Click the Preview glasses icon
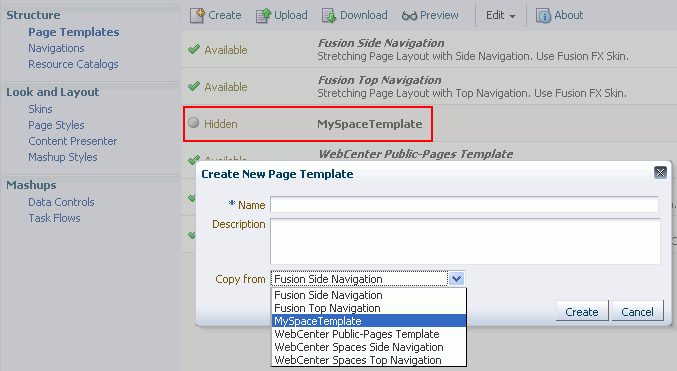Image resolution: width=677 pixels, height=371 pixels. coord(409,16)
